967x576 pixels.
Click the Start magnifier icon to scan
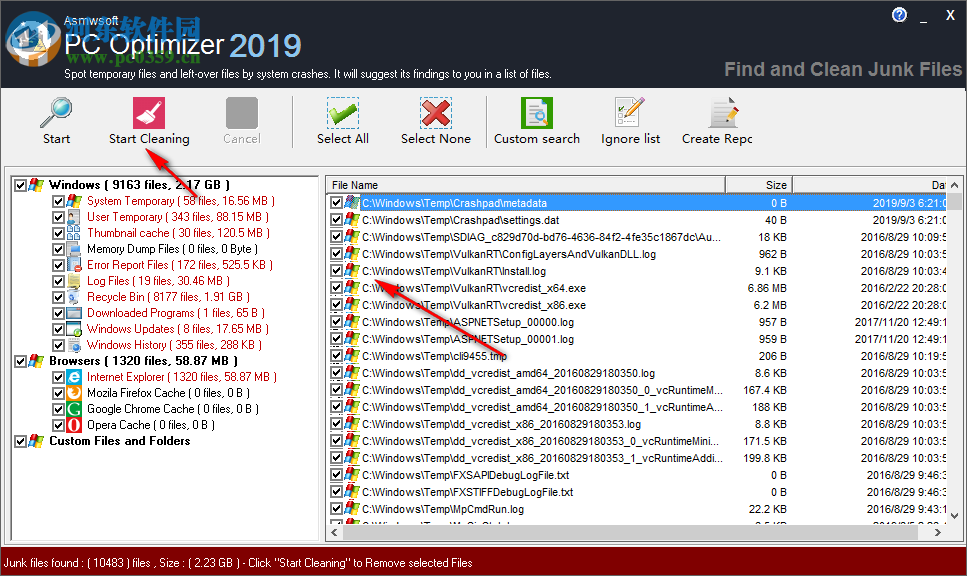point(55,113)
